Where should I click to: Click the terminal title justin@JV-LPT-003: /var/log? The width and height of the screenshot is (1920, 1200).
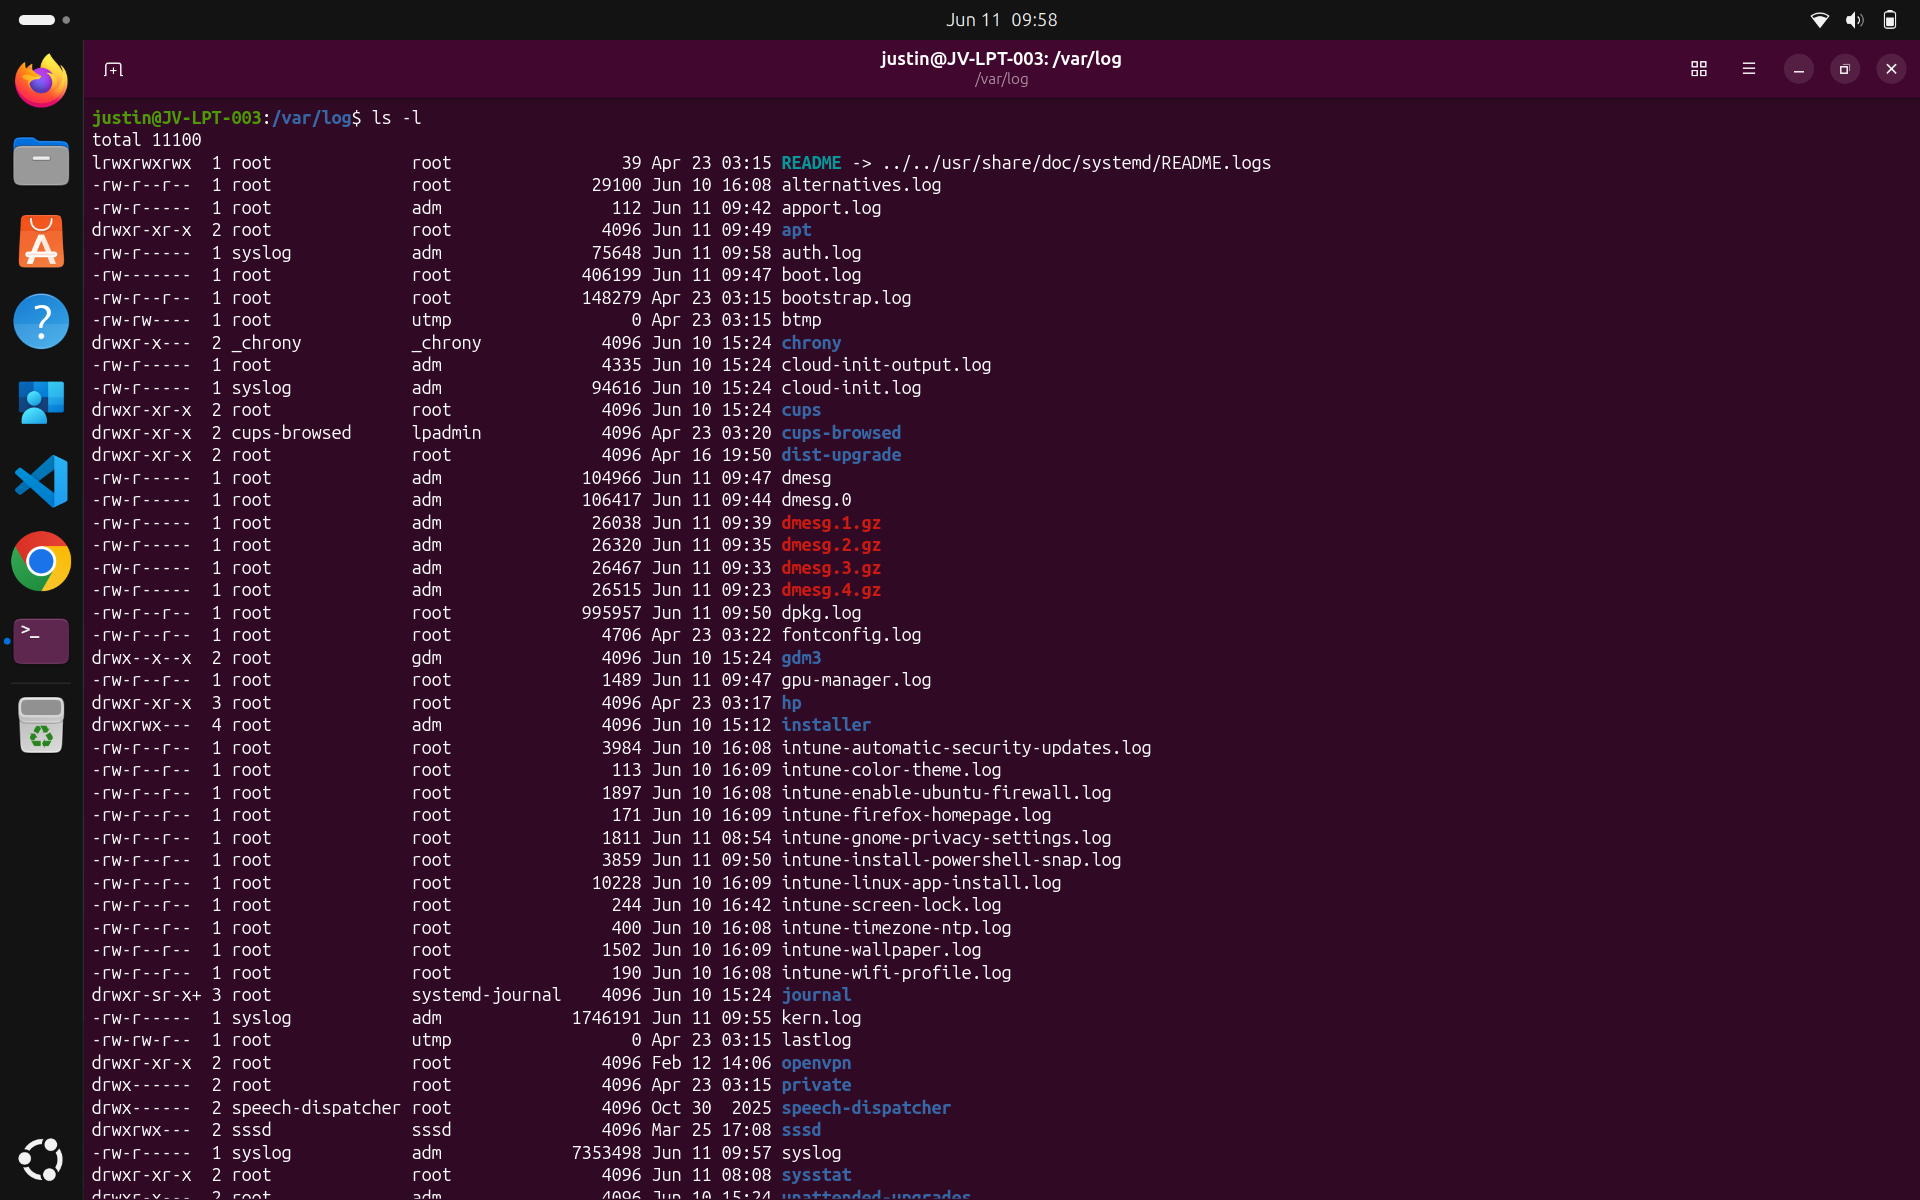[x=1001, y=58]
